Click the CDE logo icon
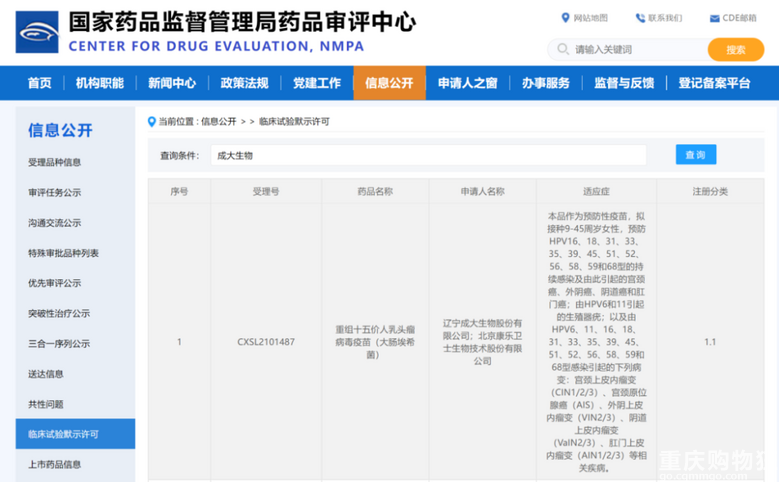The image size is (779, 482). click(x=37, y=32)
